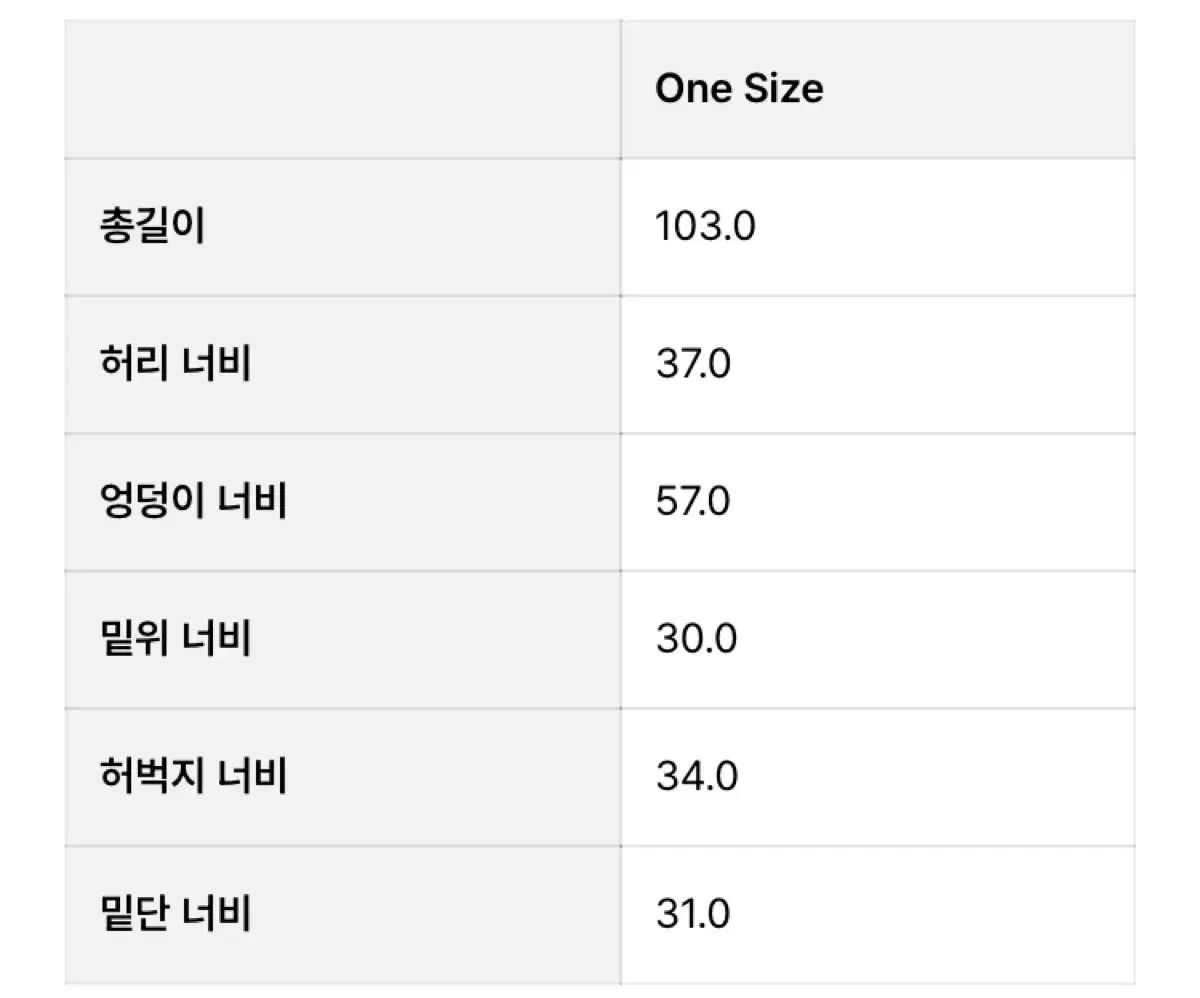This screenshot has height=998, width=1200.
Task: Click 너비 in the 엉덩이 너비 label
Action: (x=253, y=500)
